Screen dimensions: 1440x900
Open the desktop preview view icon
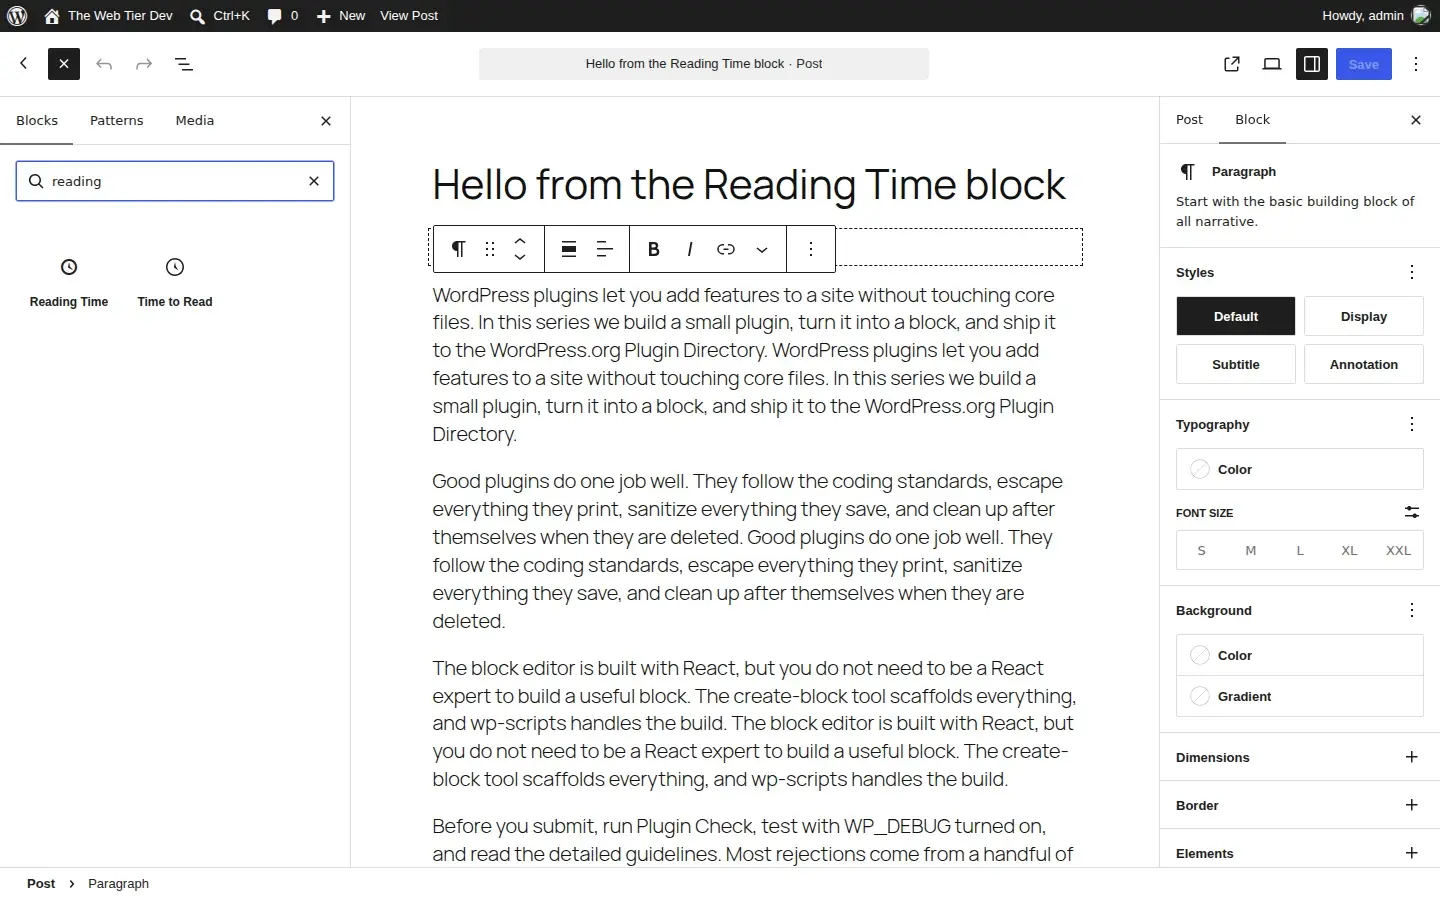[1272, 64]
